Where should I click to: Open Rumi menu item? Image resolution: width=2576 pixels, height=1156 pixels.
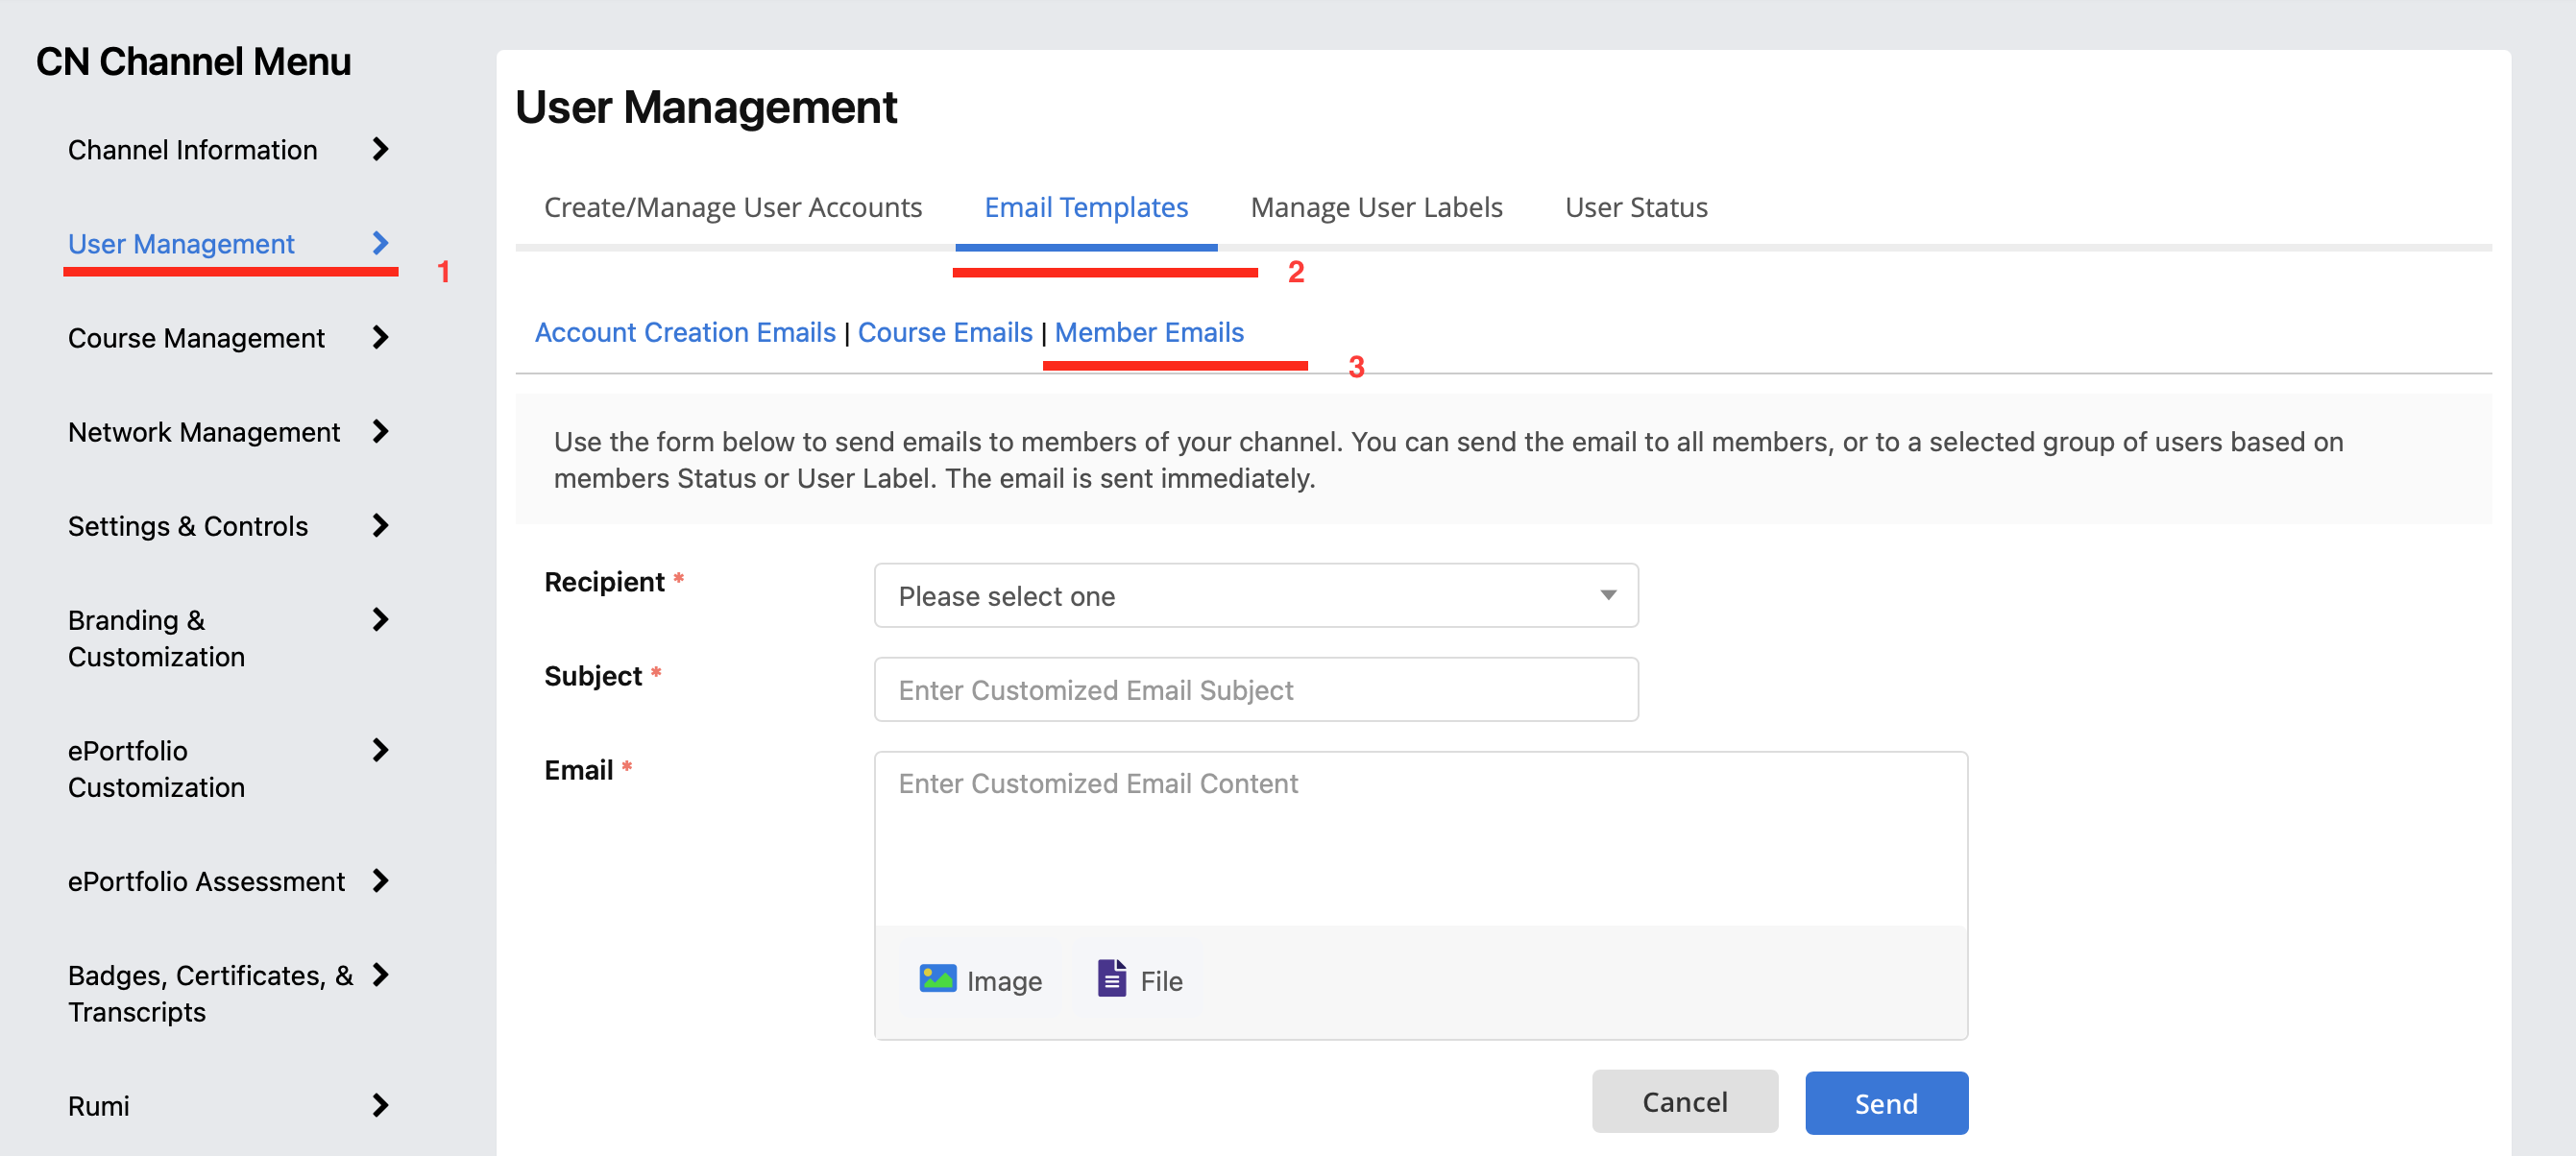(x=99, y=1106)
